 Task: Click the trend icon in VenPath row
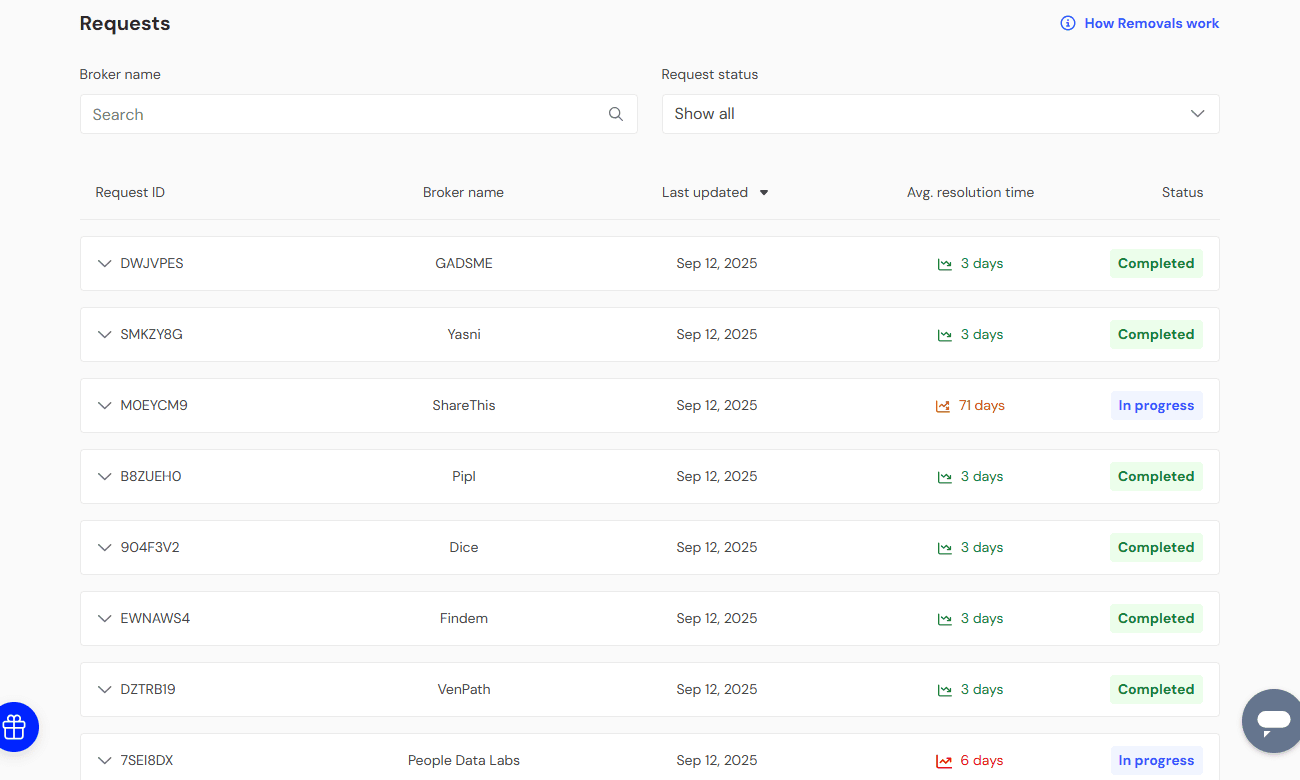tap(944, 690)
